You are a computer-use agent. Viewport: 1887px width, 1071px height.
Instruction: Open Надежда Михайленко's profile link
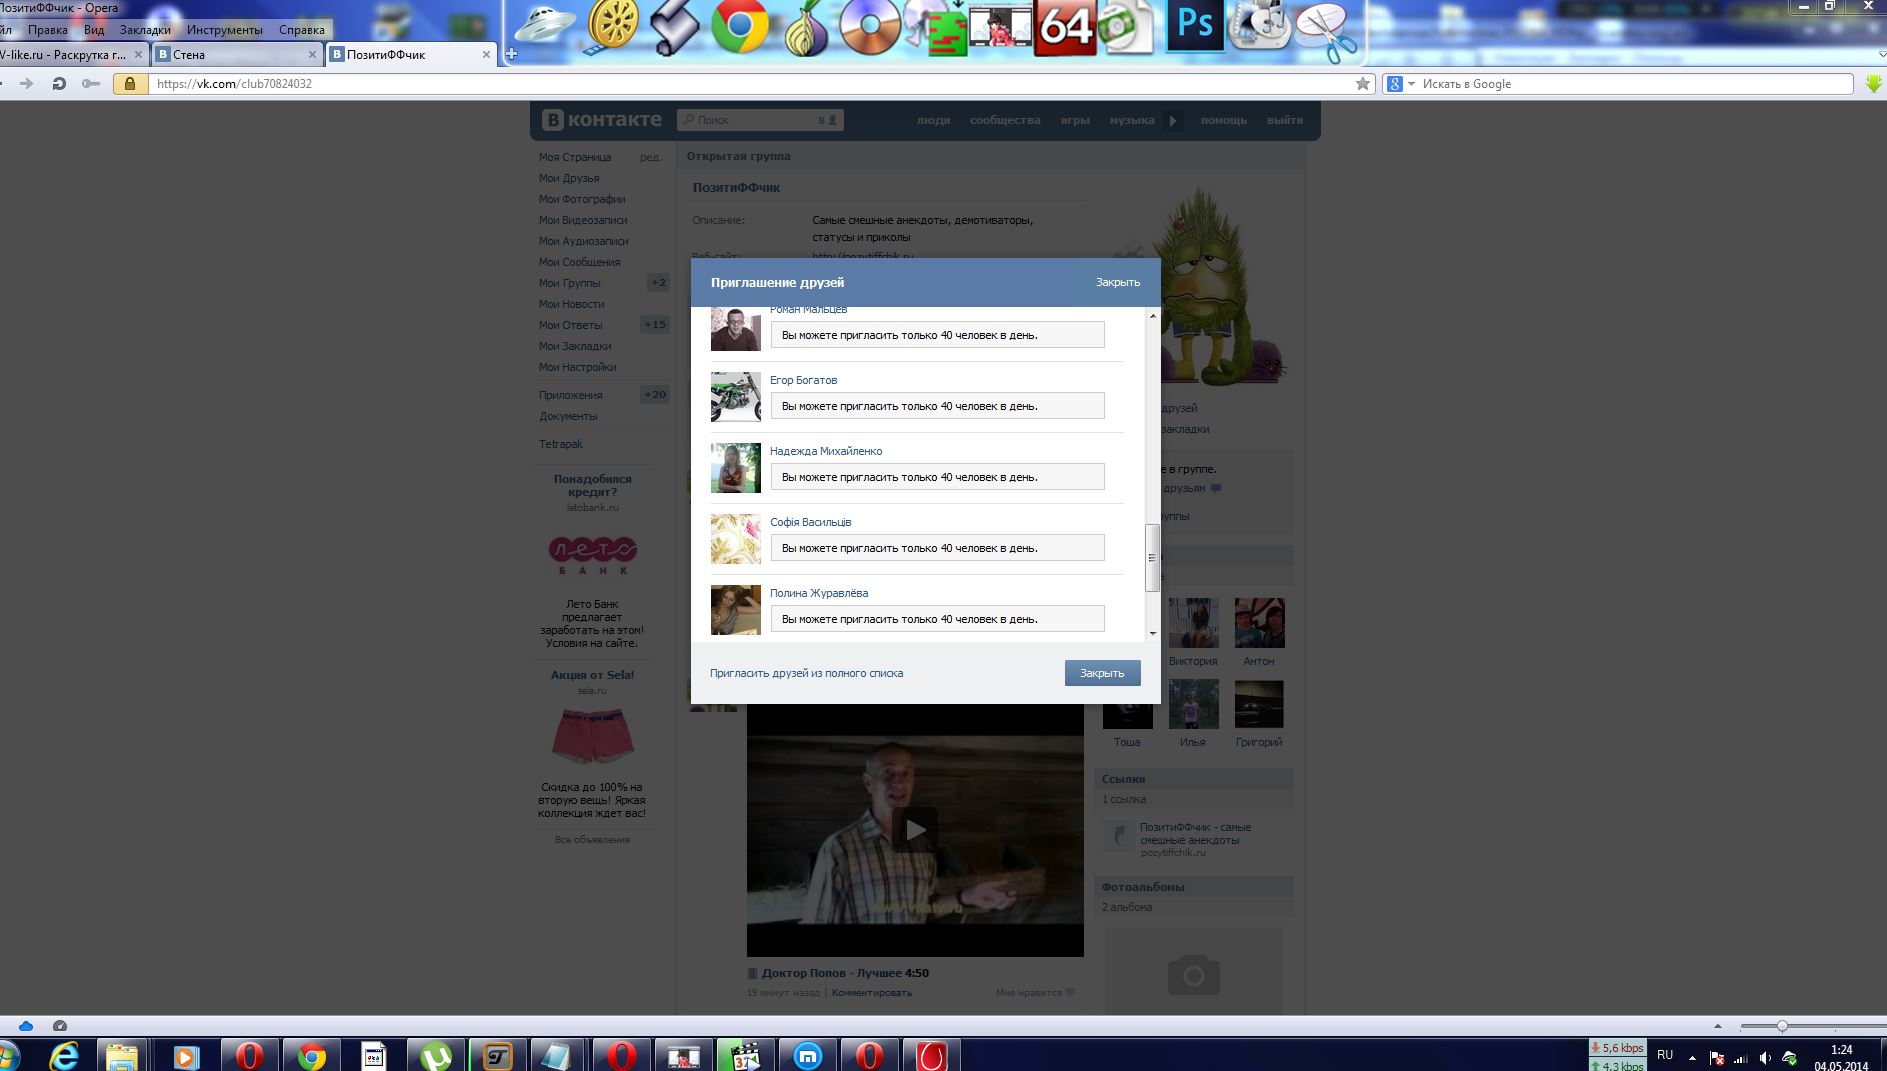826,451
